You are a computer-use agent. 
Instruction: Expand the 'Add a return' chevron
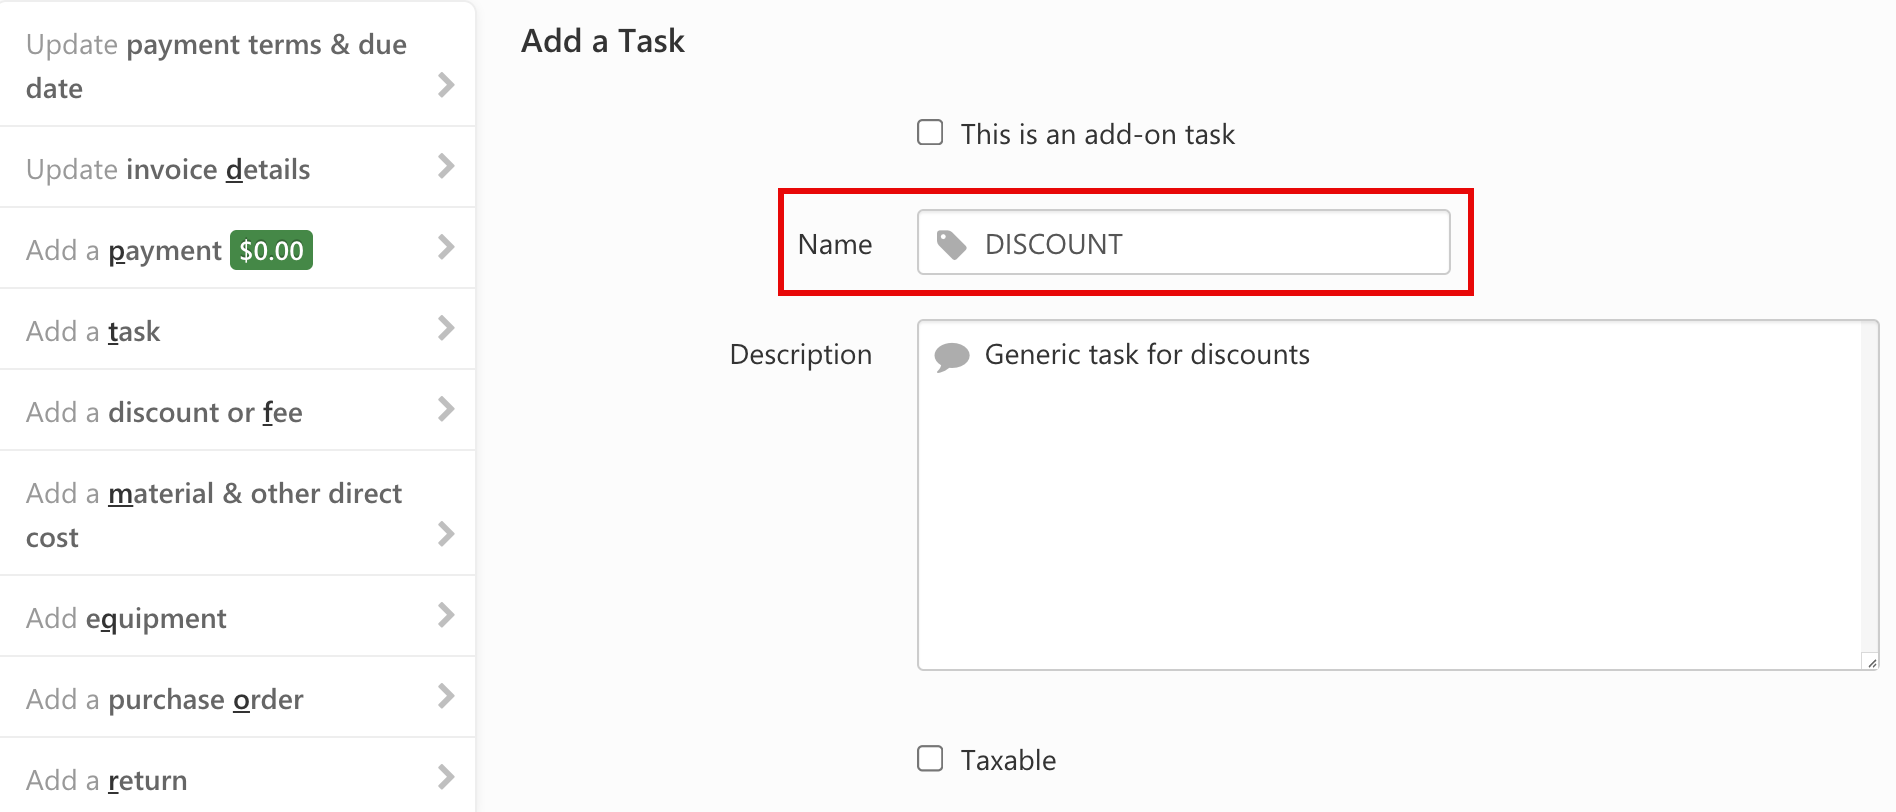pos(446,775)
